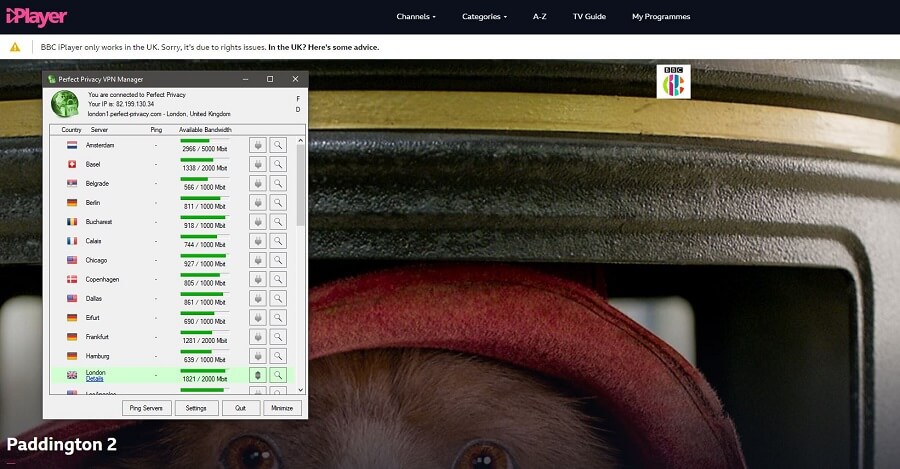The width and height of the screenshot is (900, 469).
Task: Open Belgrade server details magnifier
Action: pos(278,184)
